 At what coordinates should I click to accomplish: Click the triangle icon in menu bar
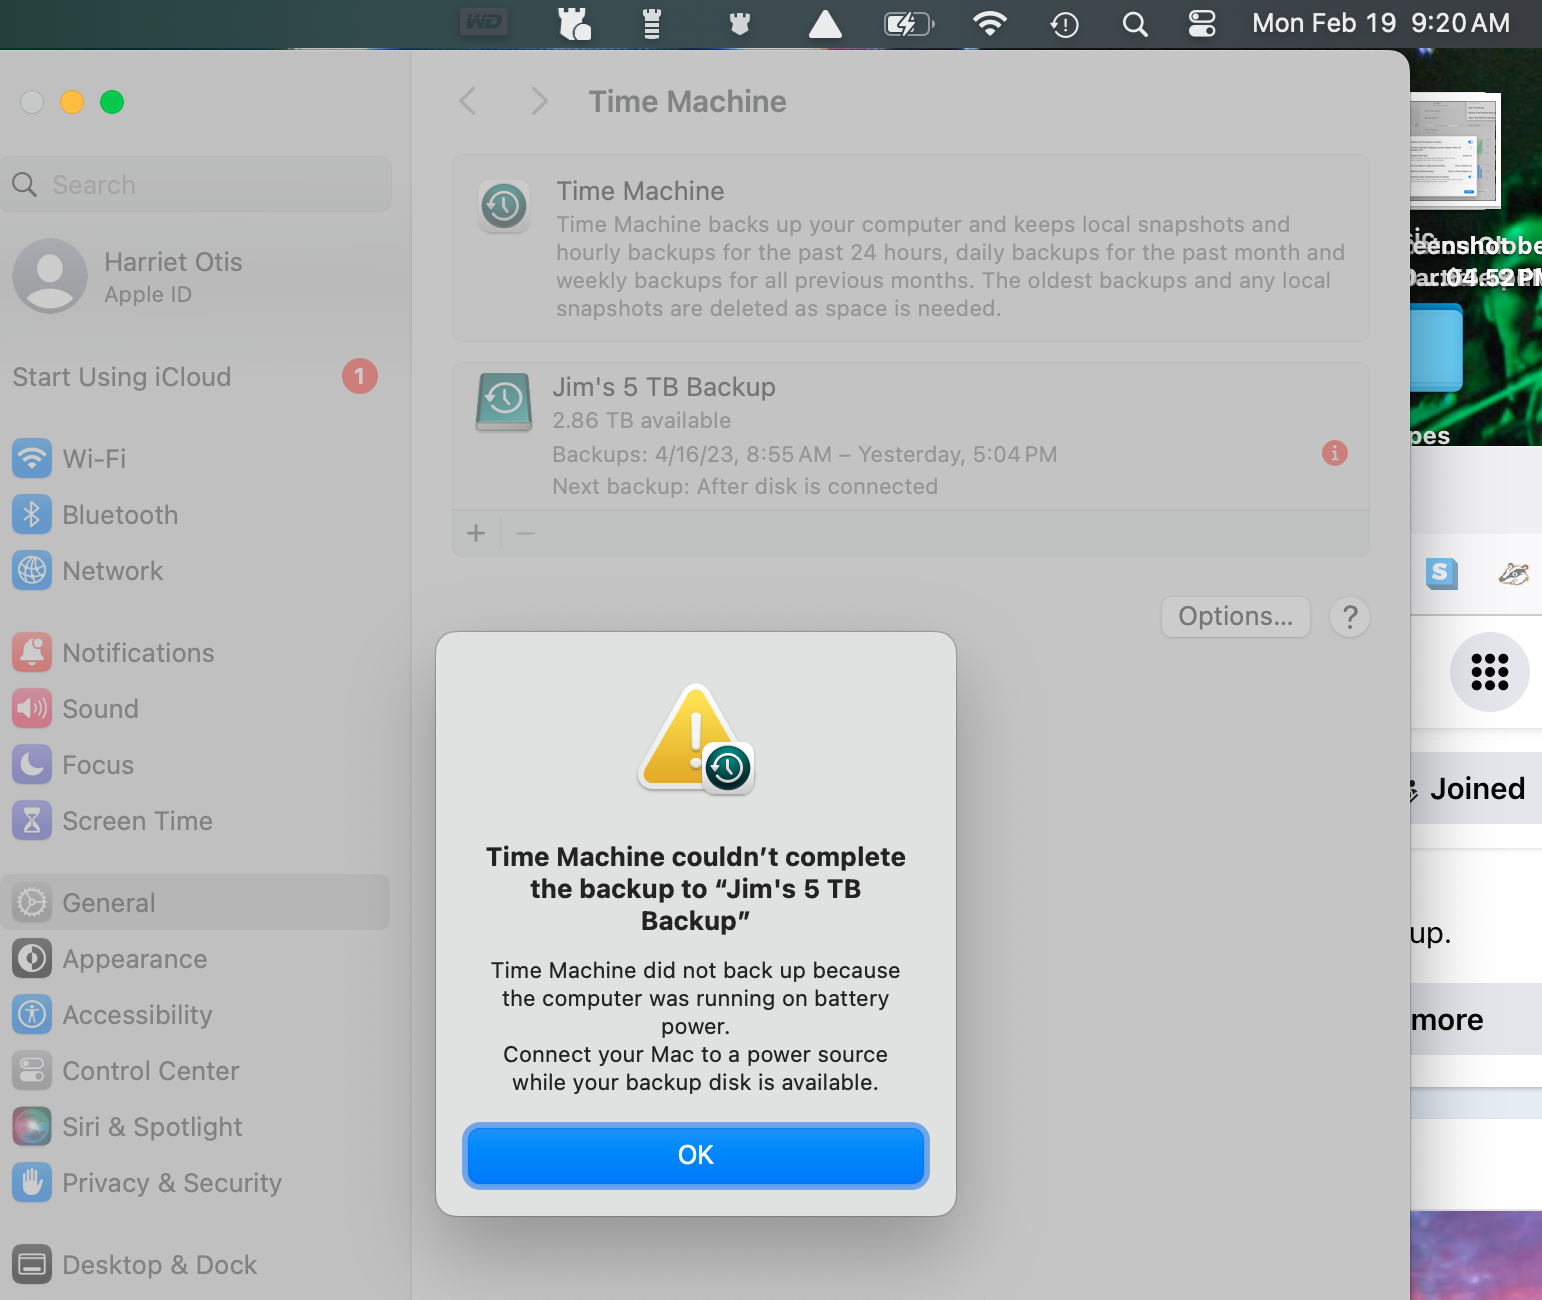pyautogui.click(x=825, y=24)
